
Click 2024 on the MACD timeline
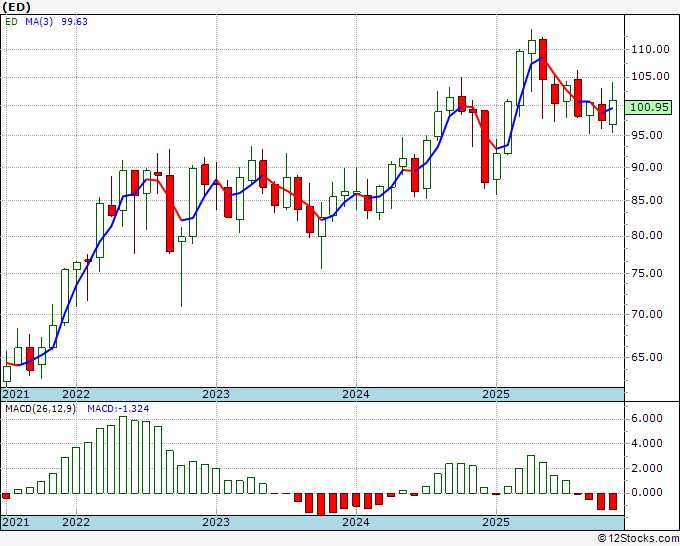[356, 522]
